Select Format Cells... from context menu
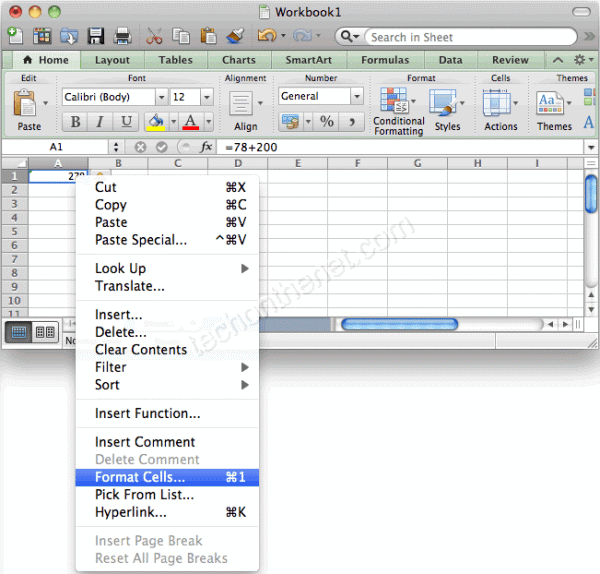This screenshot has width=600, height=574. [140, 477]
